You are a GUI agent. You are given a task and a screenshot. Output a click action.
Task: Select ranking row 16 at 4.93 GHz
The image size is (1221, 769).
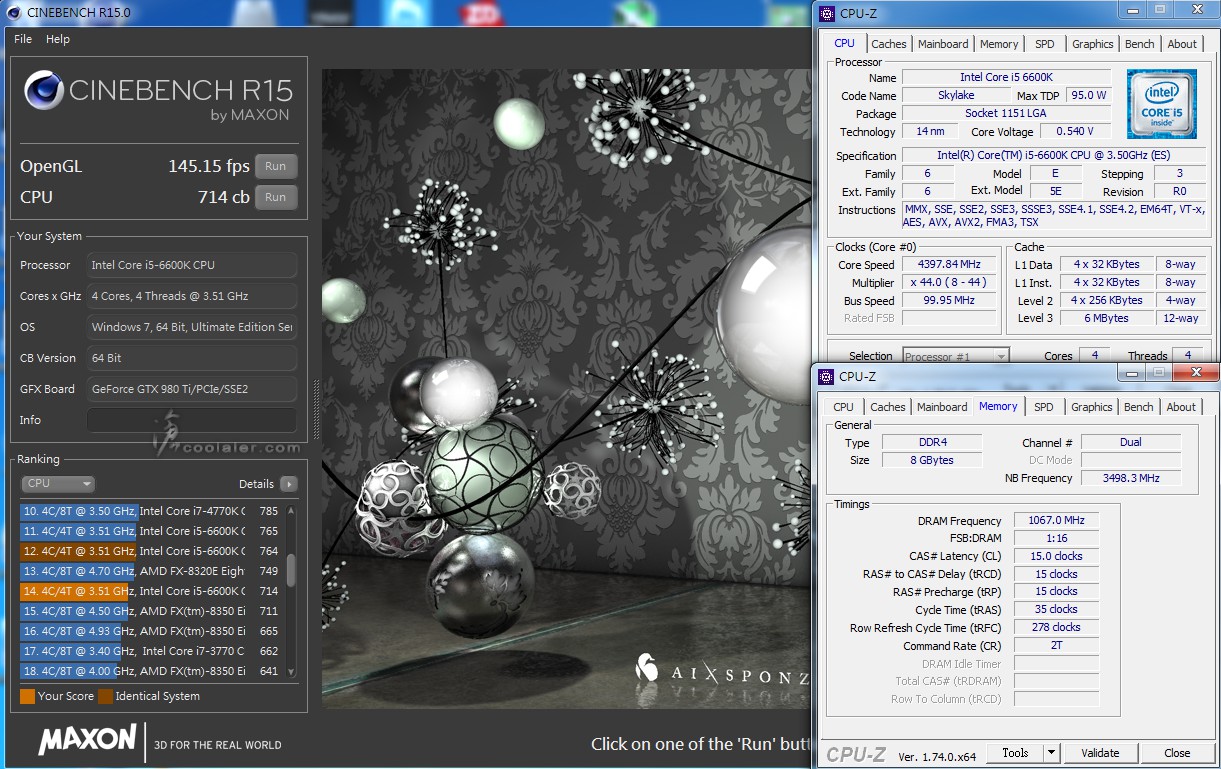(151, 631)
